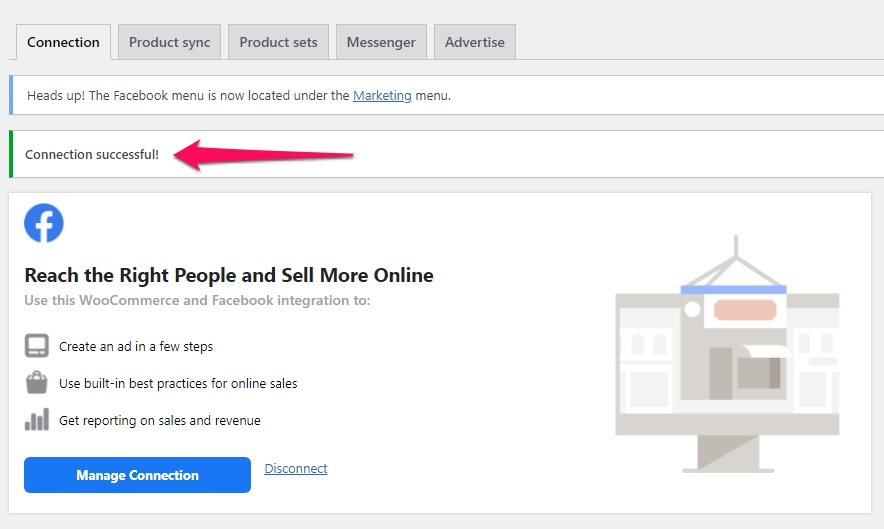Open the Connection tab
The height and width of the screenshot is (529, 884).
(63, 42)
